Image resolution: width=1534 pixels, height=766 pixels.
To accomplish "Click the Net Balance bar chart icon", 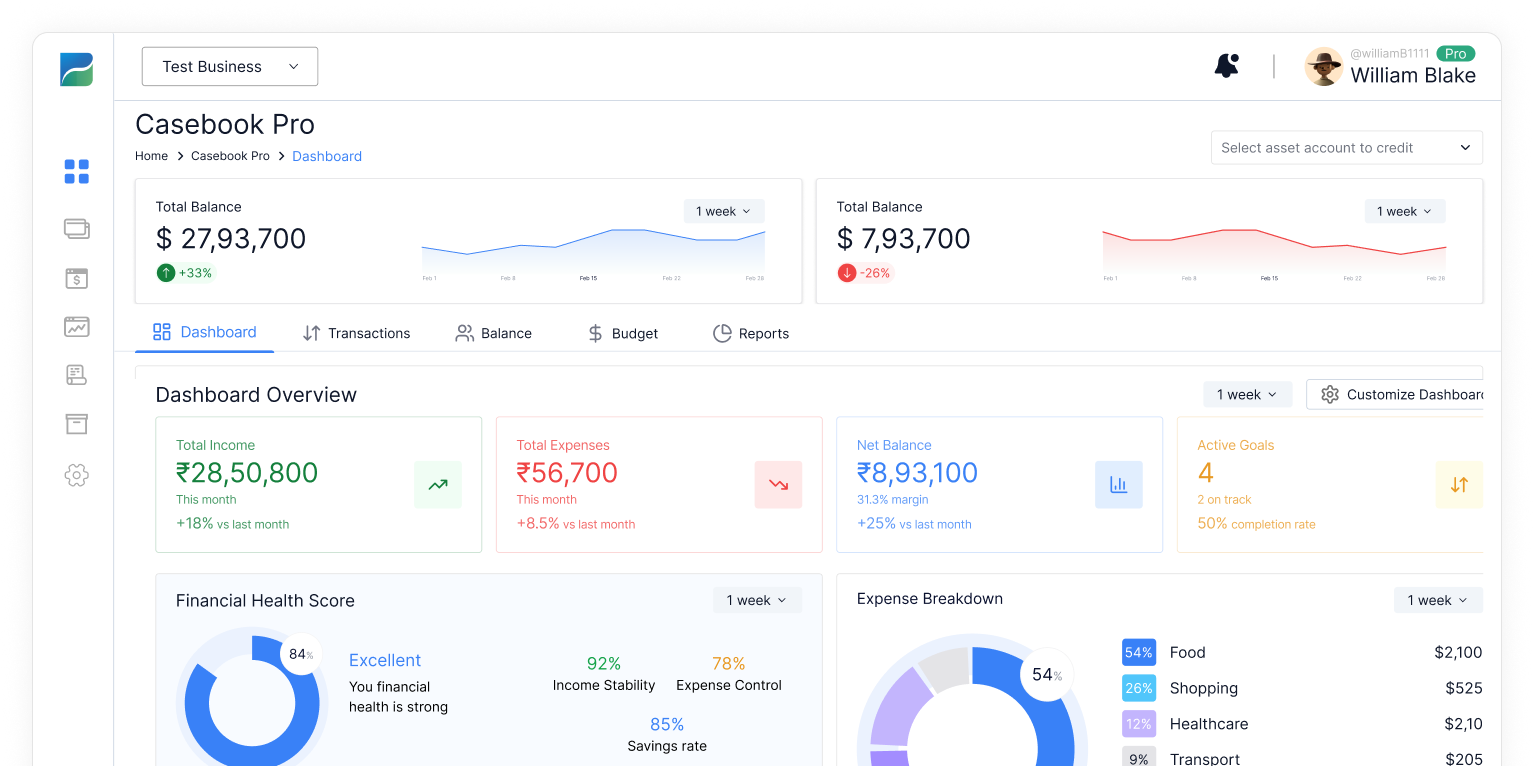I will pyautogui.click(x=1118, y=485).
